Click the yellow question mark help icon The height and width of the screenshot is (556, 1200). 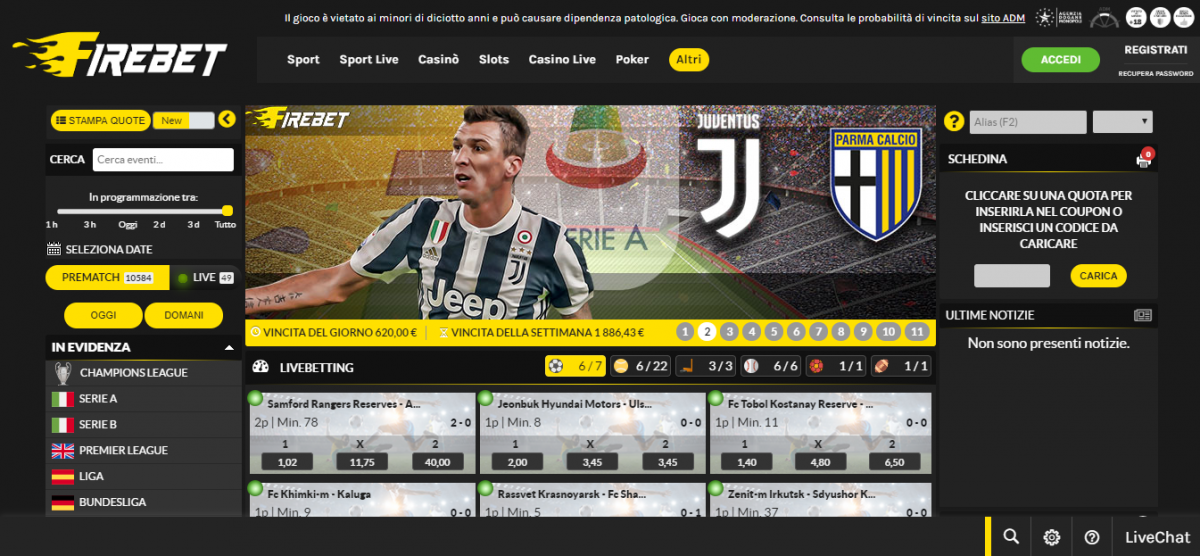(953, 122)
